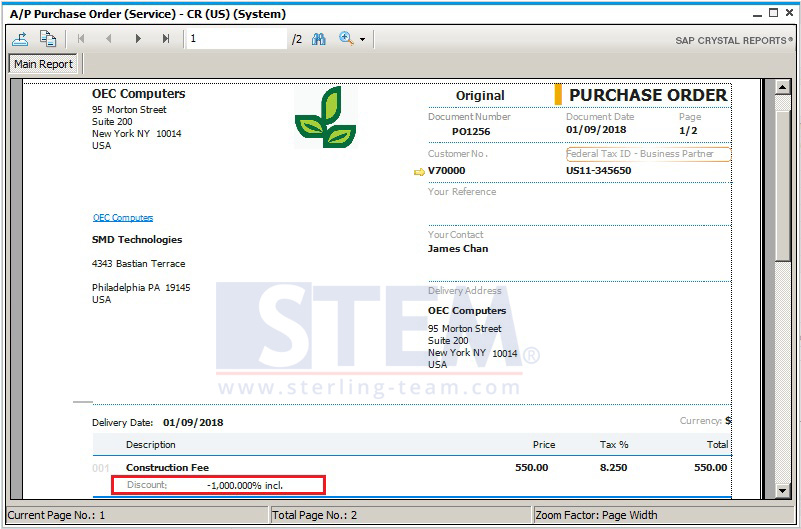Click the Original label
This screenshot has height=529, width=801.
pyautogui.click(x=480, y=96)
